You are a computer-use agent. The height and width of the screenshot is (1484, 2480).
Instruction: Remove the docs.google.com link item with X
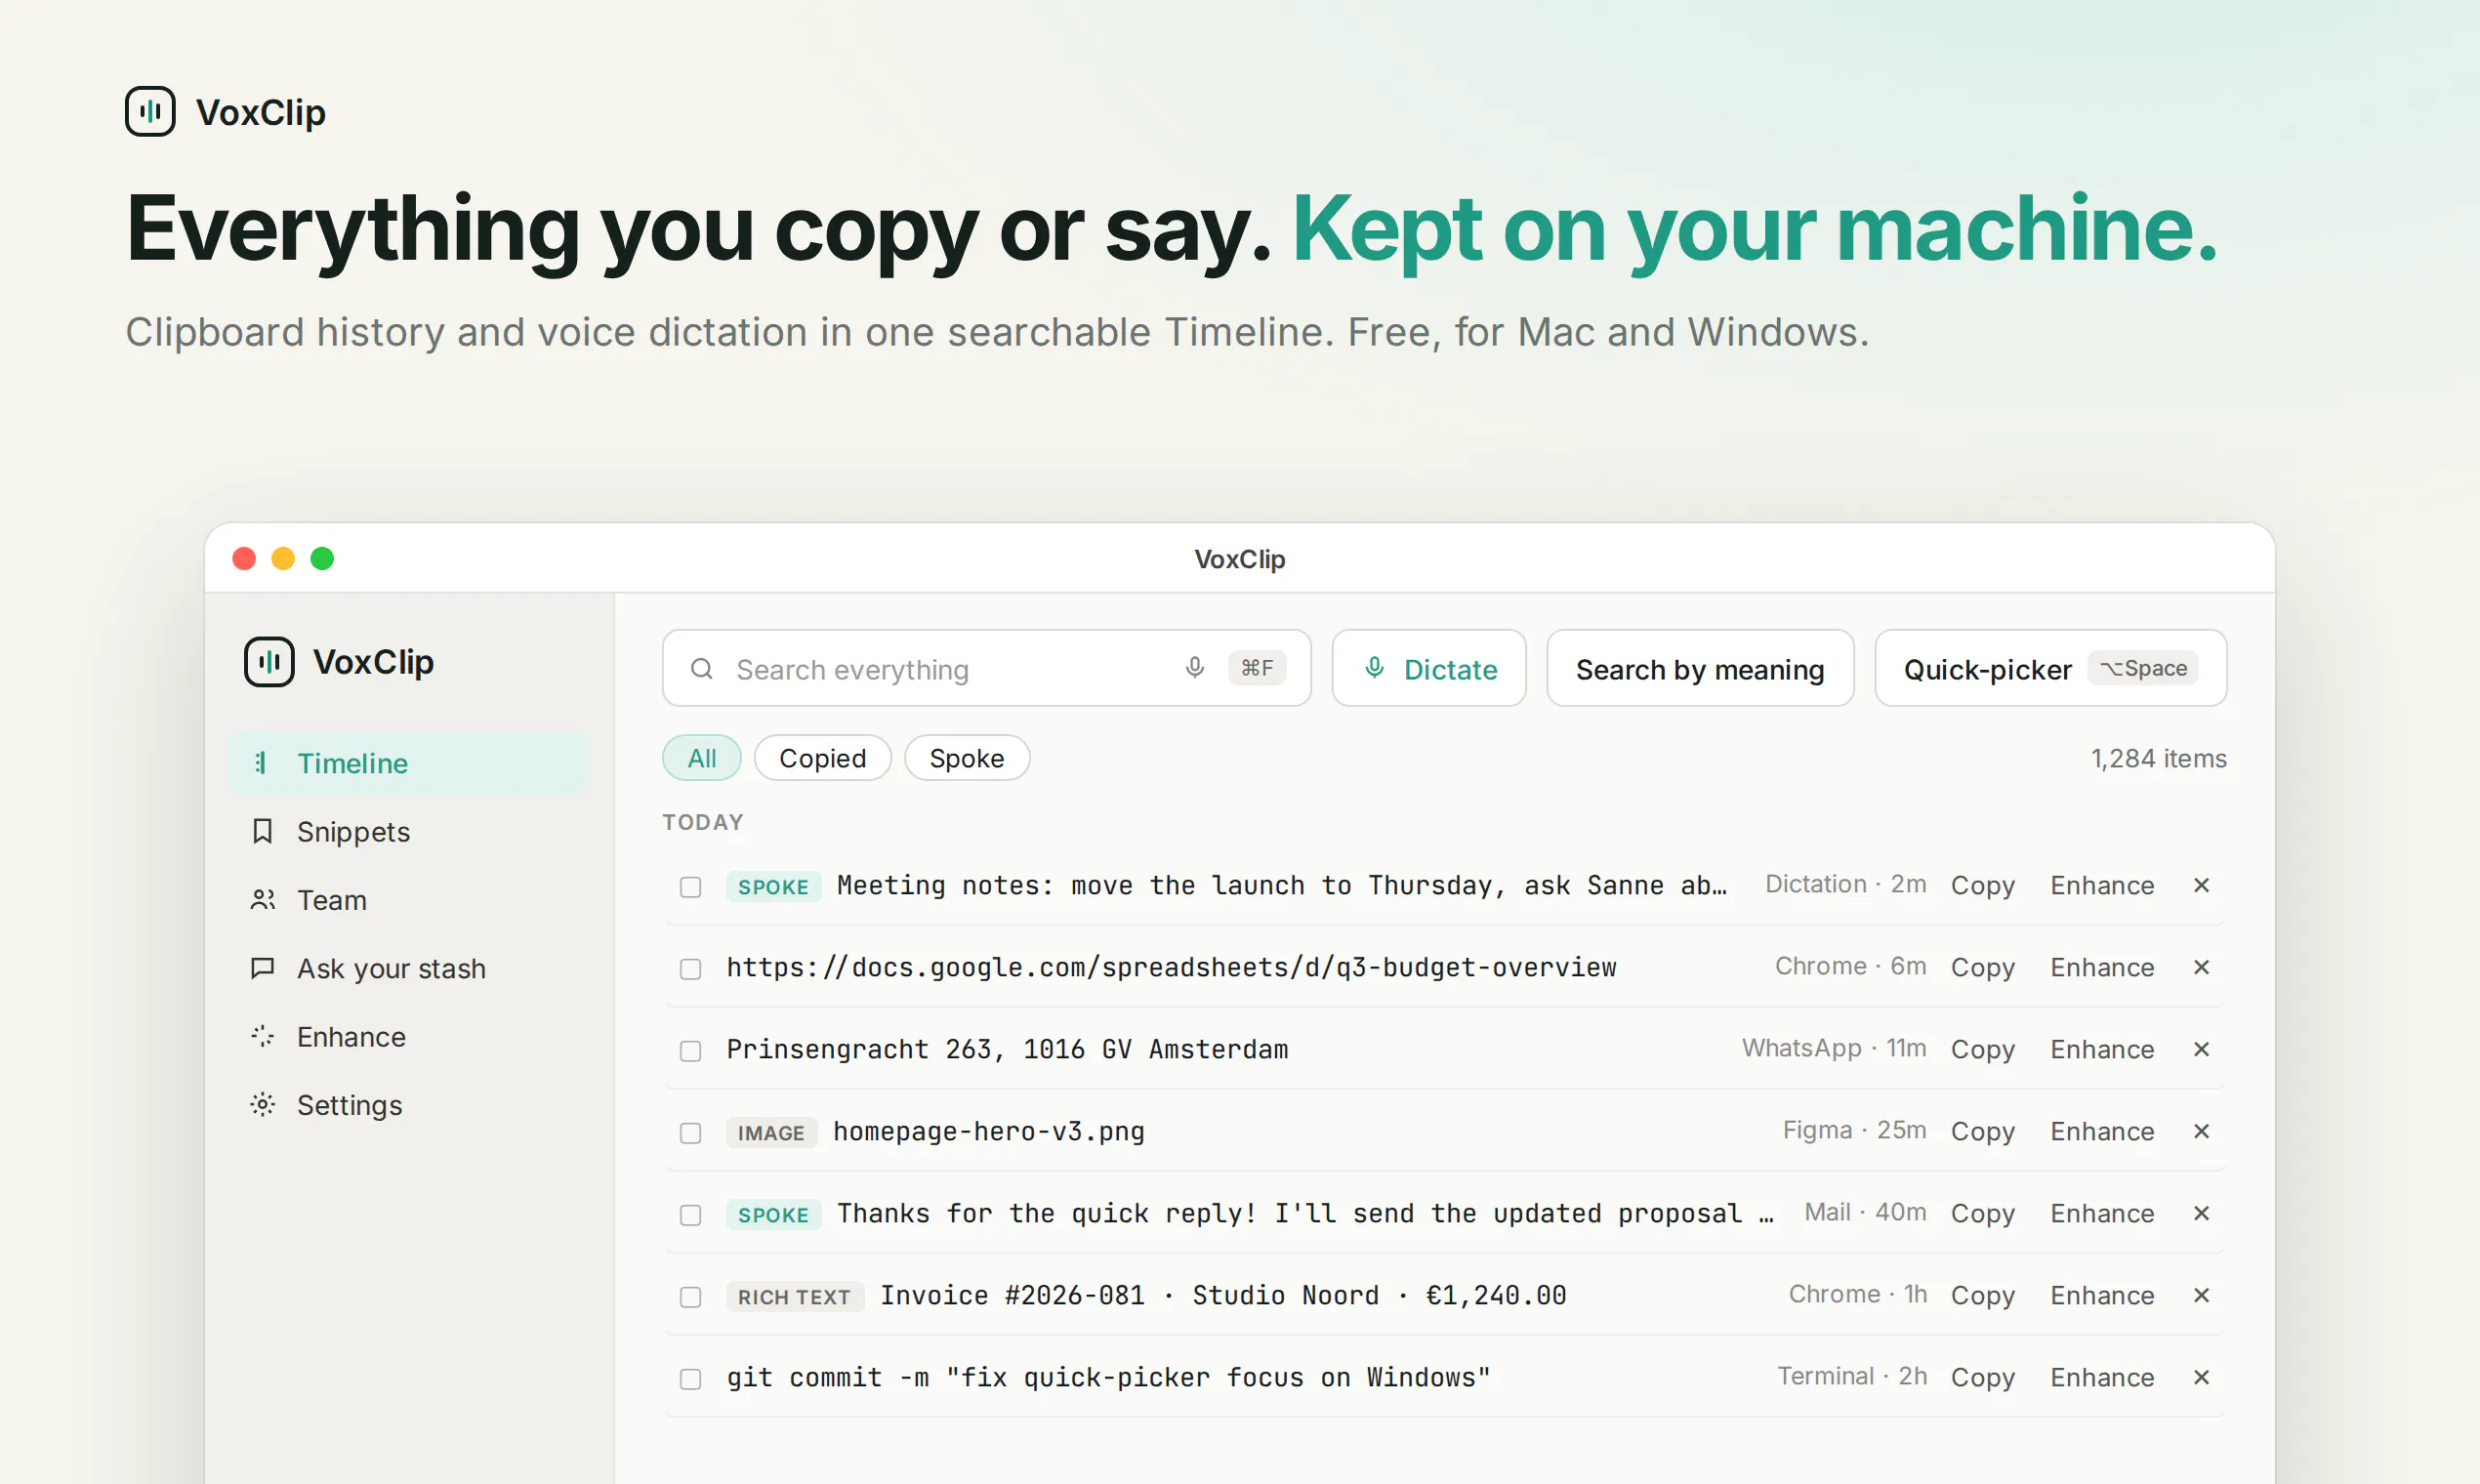click(x=2201, y=967)
